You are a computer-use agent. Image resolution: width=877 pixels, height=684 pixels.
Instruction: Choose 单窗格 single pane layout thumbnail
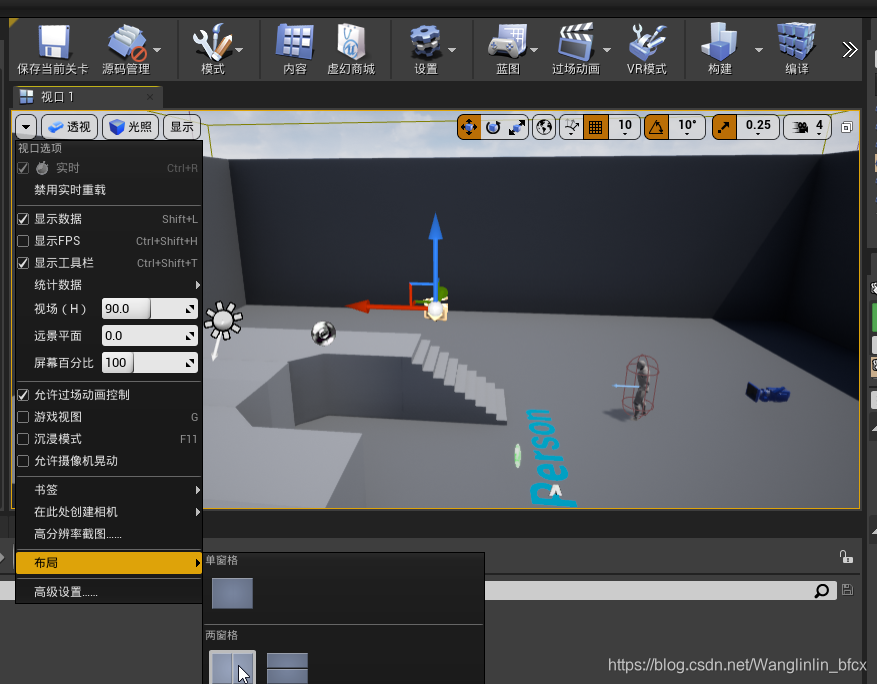coord(232,593)
